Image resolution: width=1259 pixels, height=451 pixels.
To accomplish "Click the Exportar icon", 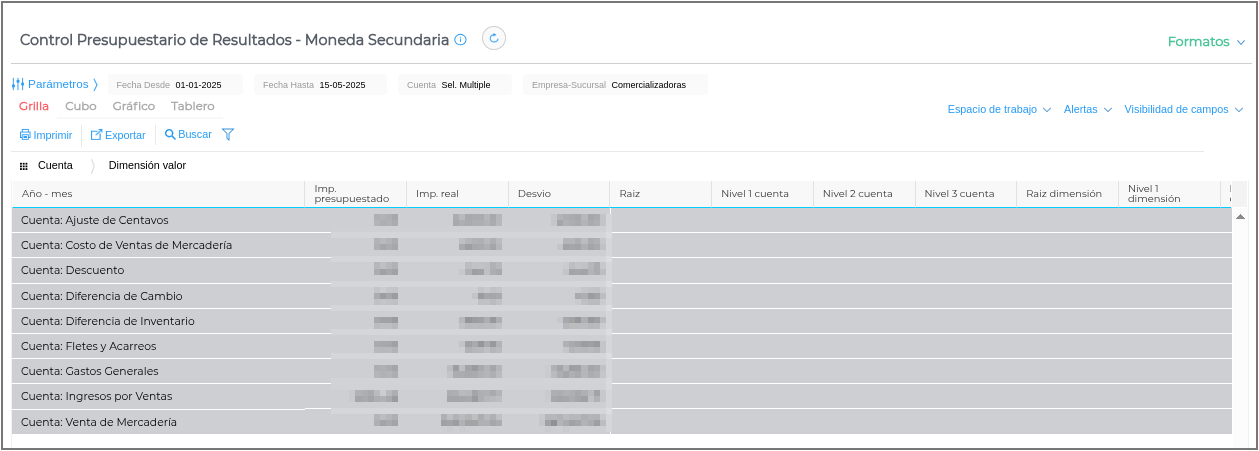I will click(x=97, y=135).
